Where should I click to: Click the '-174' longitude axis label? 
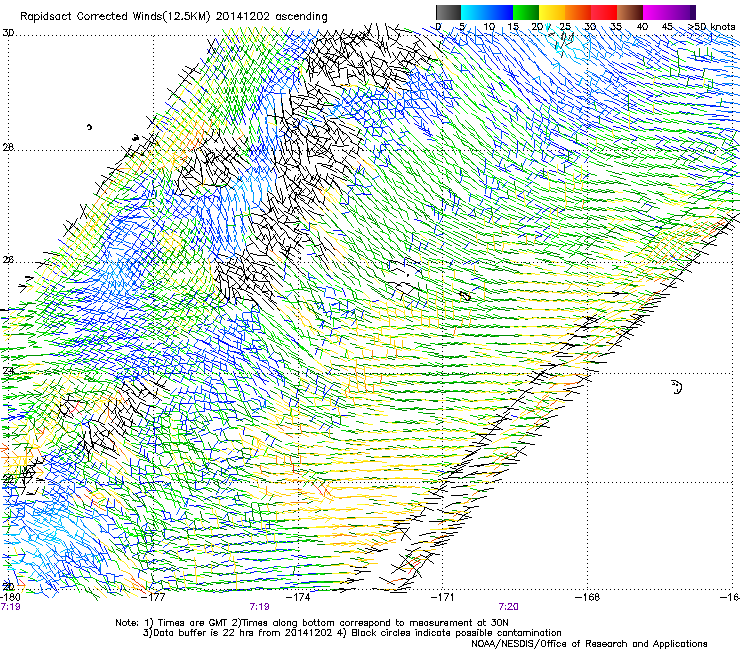click(300, 597)
